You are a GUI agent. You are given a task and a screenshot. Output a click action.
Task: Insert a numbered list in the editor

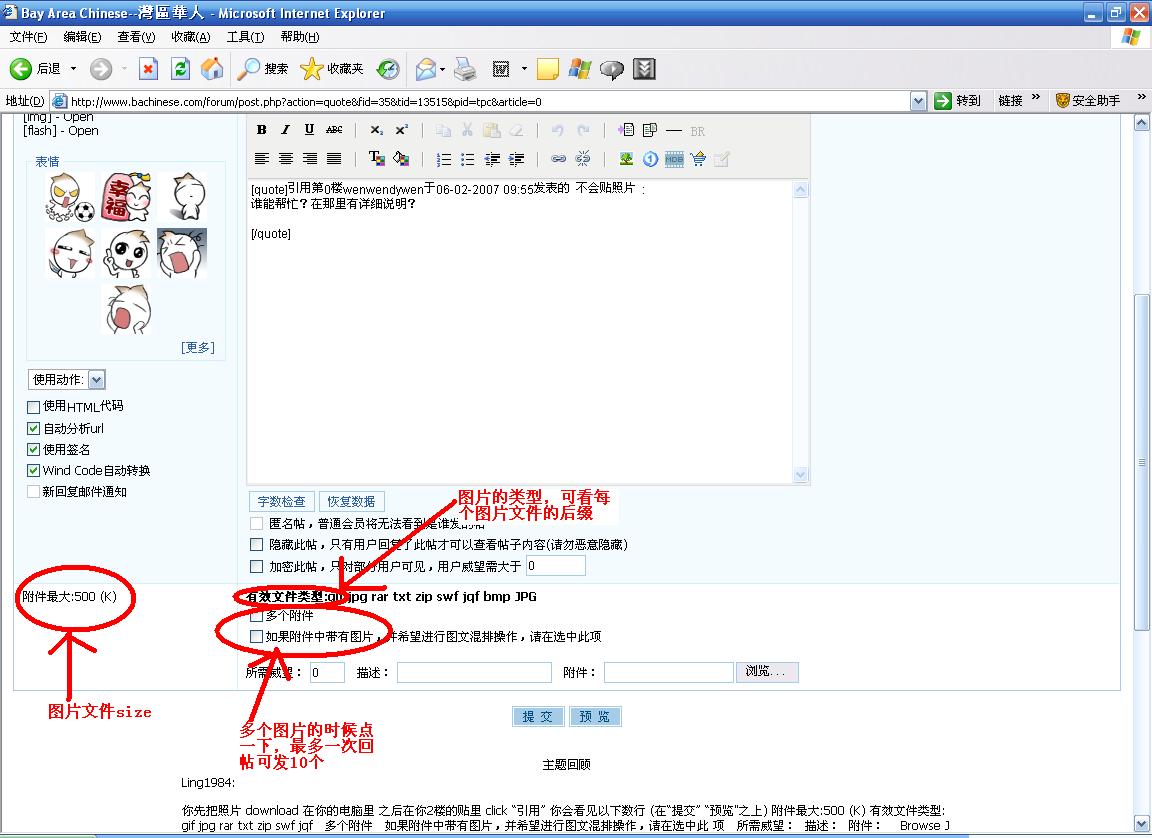(x=443, y=158)
